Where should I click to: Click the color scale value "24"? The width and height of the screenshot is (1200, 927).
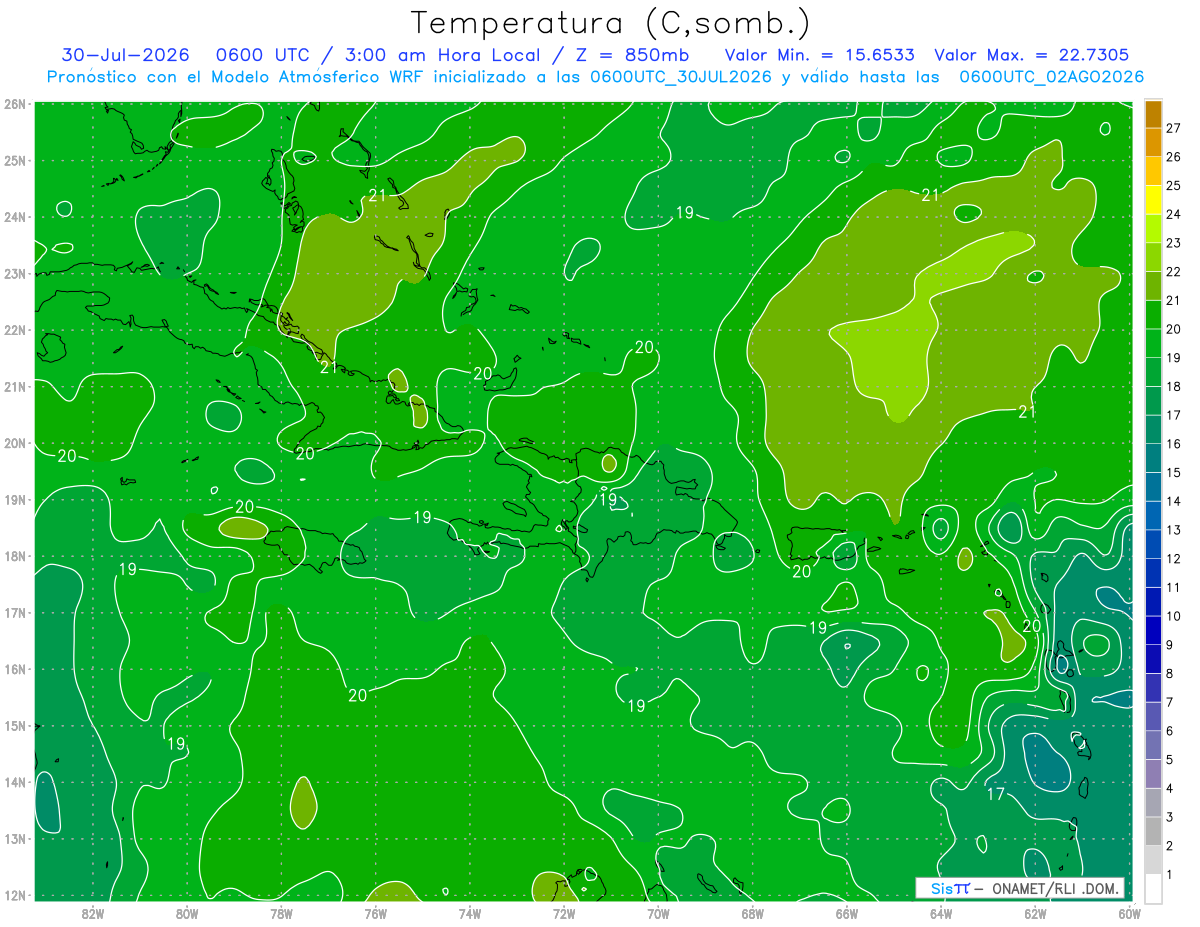pos(1173,214)
